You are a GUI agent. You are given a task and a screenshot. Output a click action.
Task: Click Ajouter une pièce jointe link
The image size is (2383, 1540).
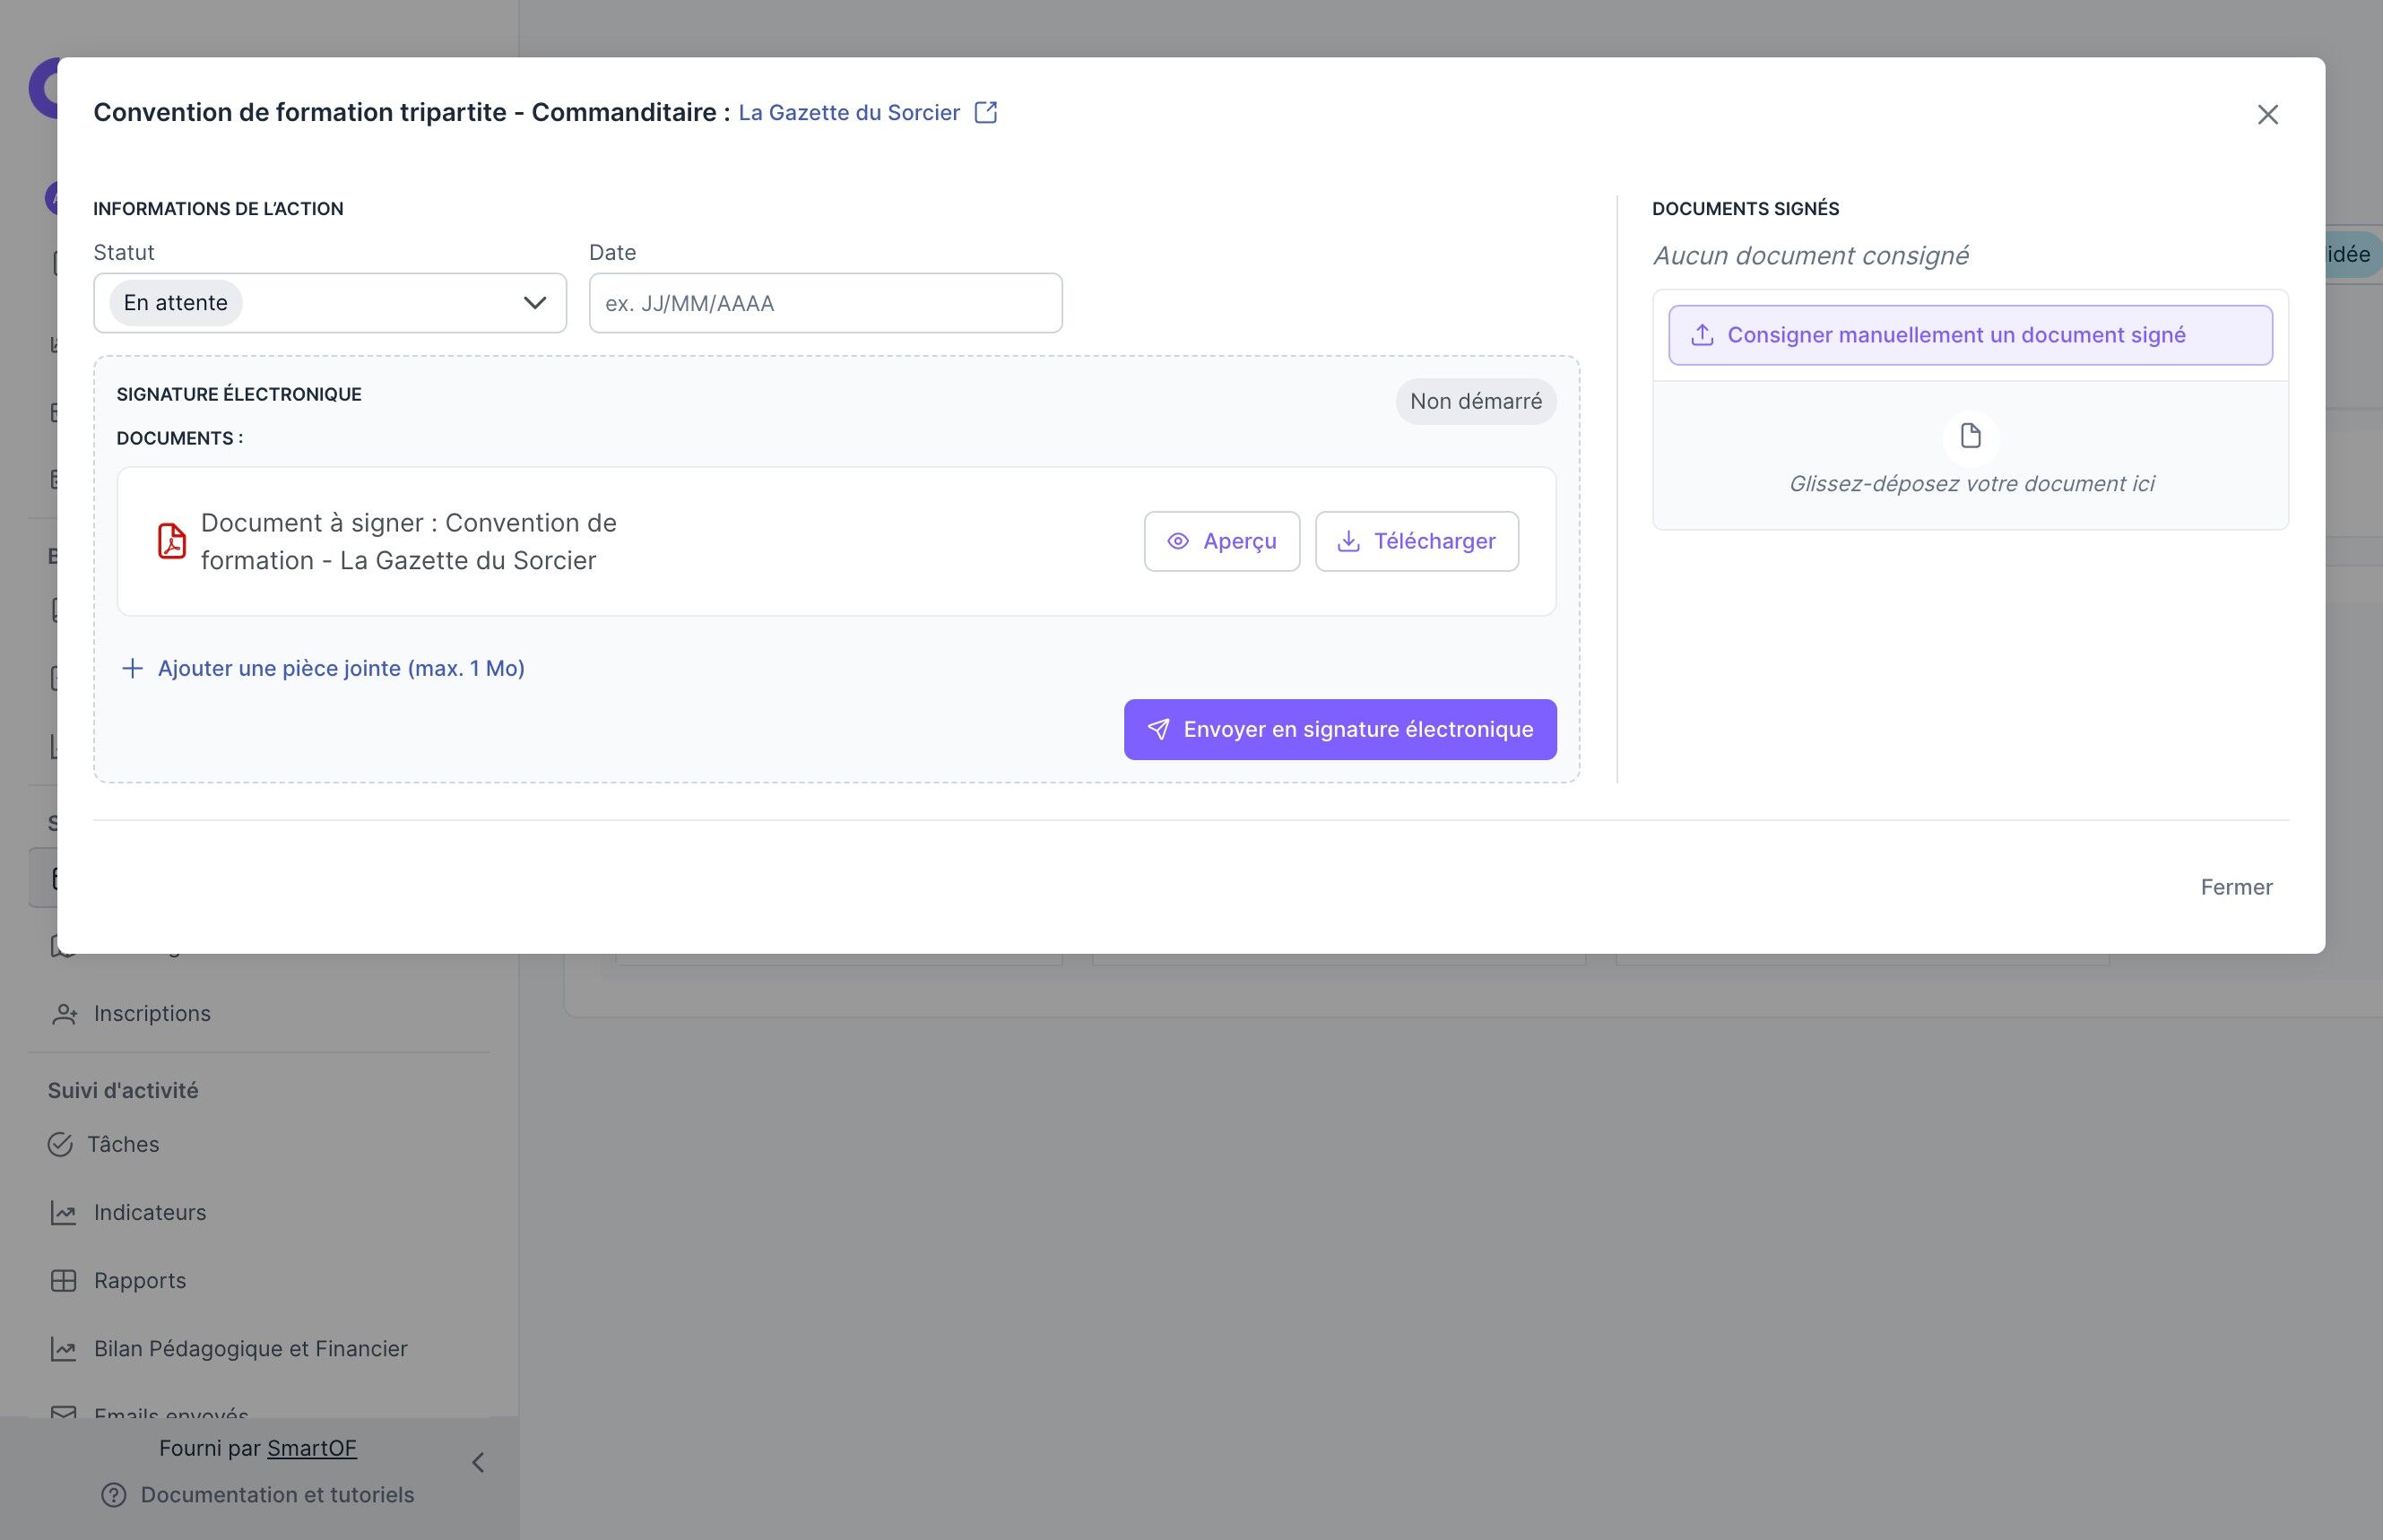pos(341,668)
